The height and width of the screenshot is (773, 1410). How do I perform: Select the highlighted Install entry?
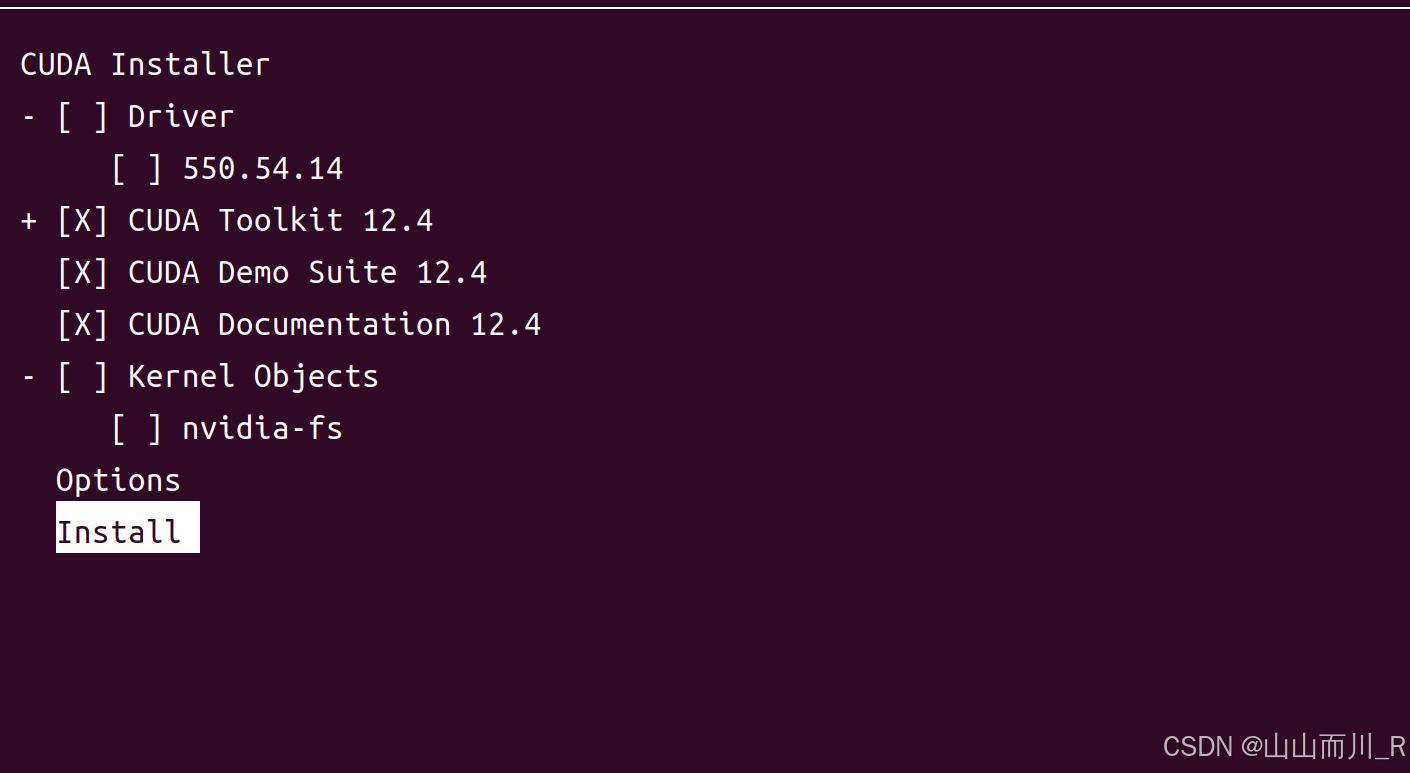click(128, 527)
